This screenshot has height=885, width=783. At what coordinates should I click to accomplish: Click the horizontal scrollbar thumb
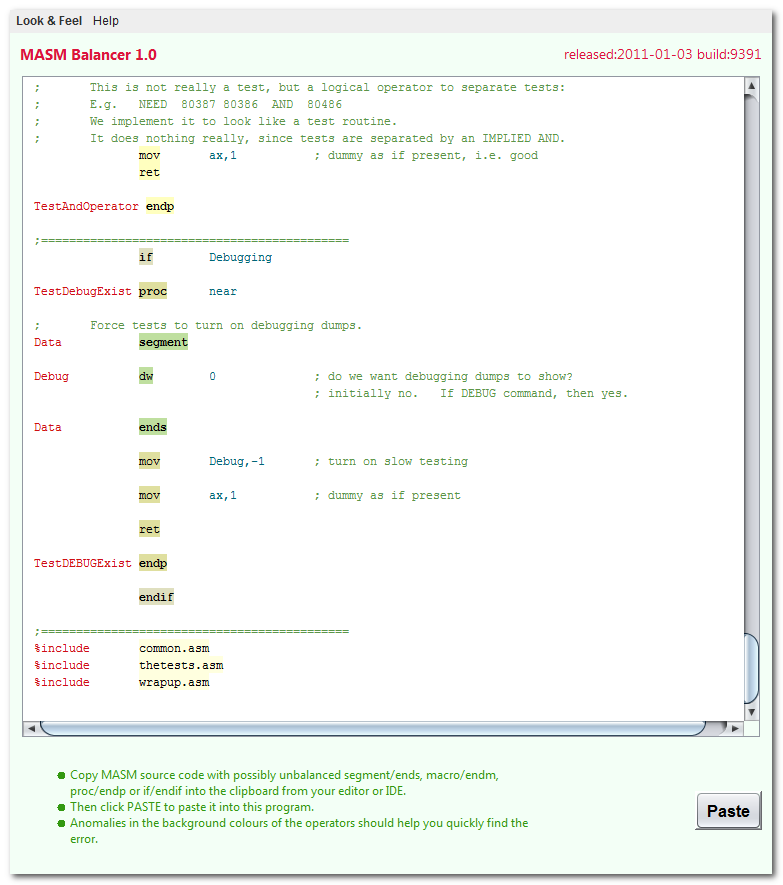(373, 728)
